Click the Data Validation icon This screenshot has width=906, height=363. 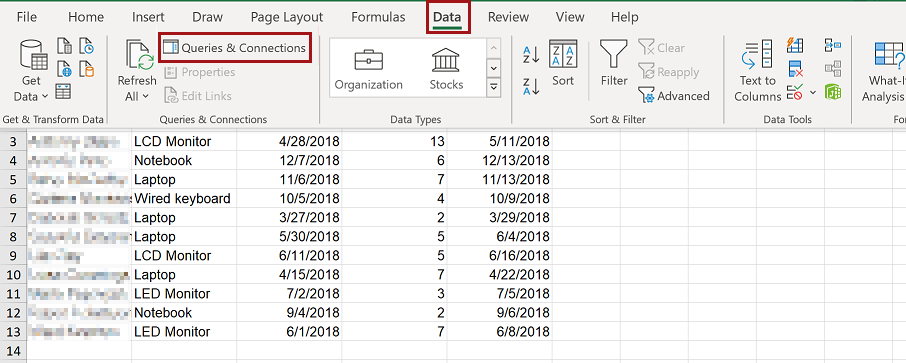(795, 91)
